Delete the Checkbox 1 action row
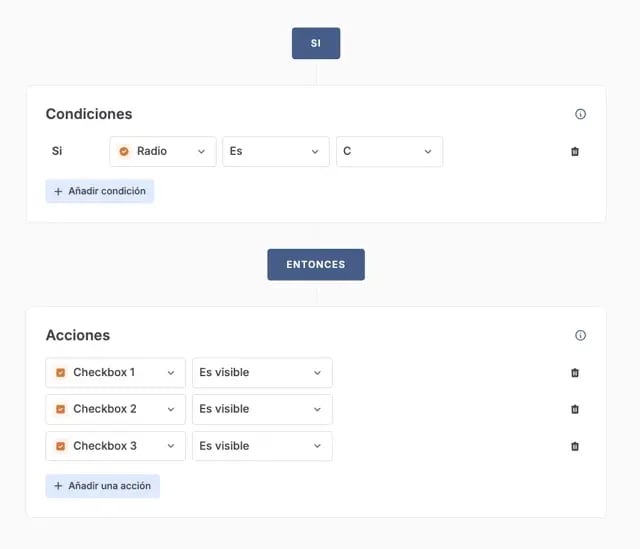640x549 pixels. pyautogui.click(x=574, y=373)
